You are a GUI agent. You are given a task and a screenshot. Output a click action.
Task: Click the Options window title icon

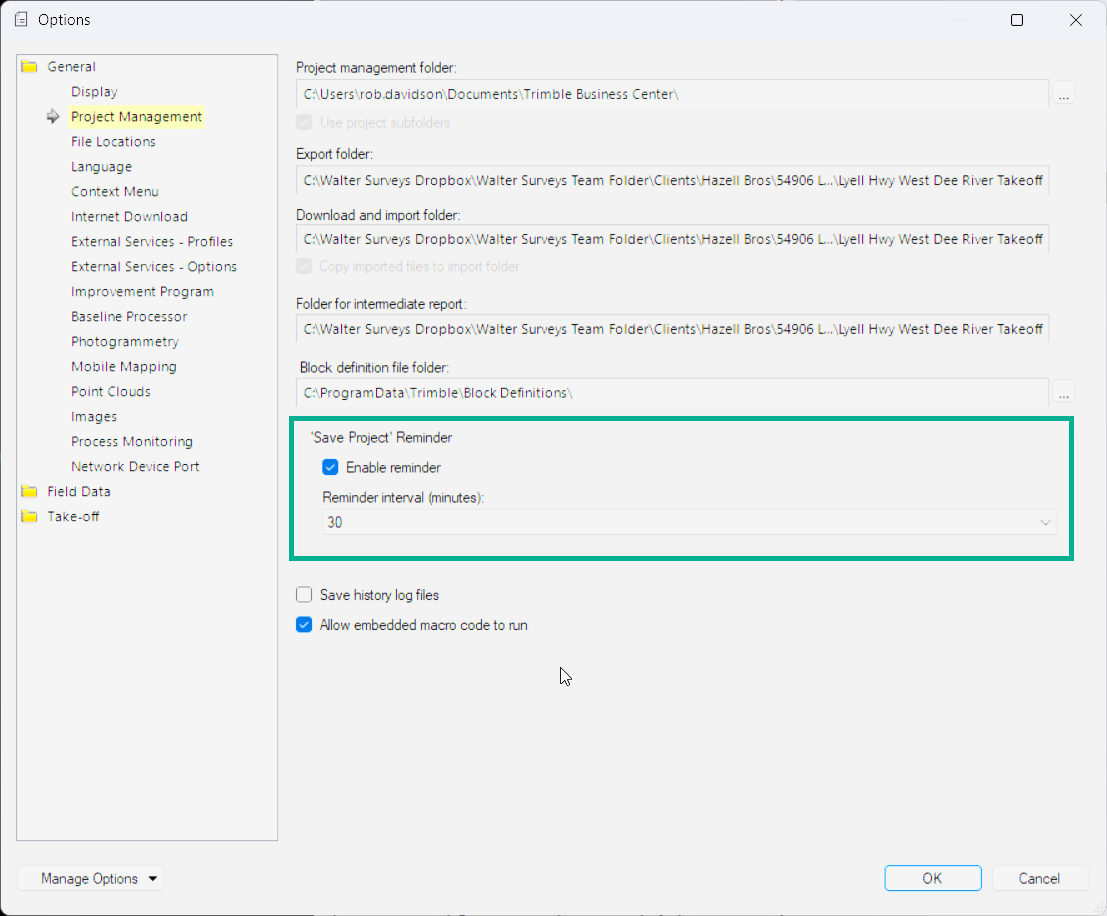click(21, 20)
